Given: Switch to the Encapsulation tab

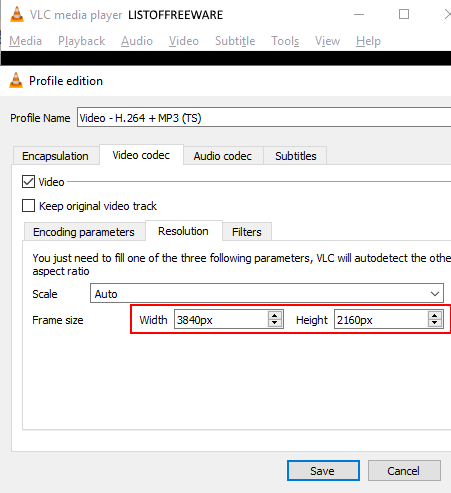Looking at the screenshot, I should pyautogui.click(x=55, y=156).
